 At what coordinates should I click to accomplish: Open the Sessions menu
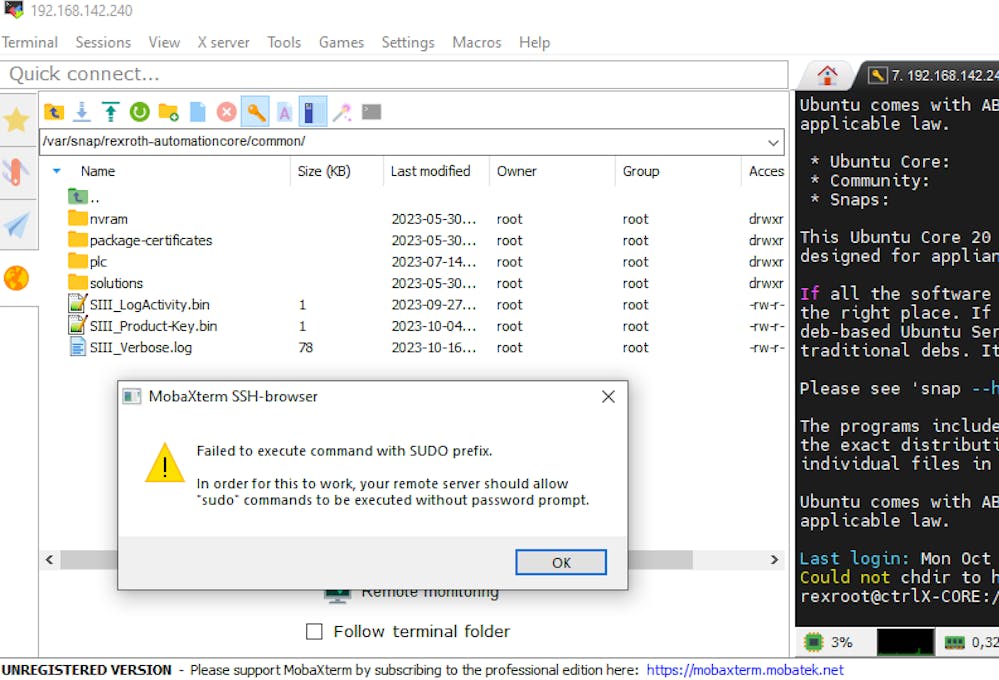(103, 42)
